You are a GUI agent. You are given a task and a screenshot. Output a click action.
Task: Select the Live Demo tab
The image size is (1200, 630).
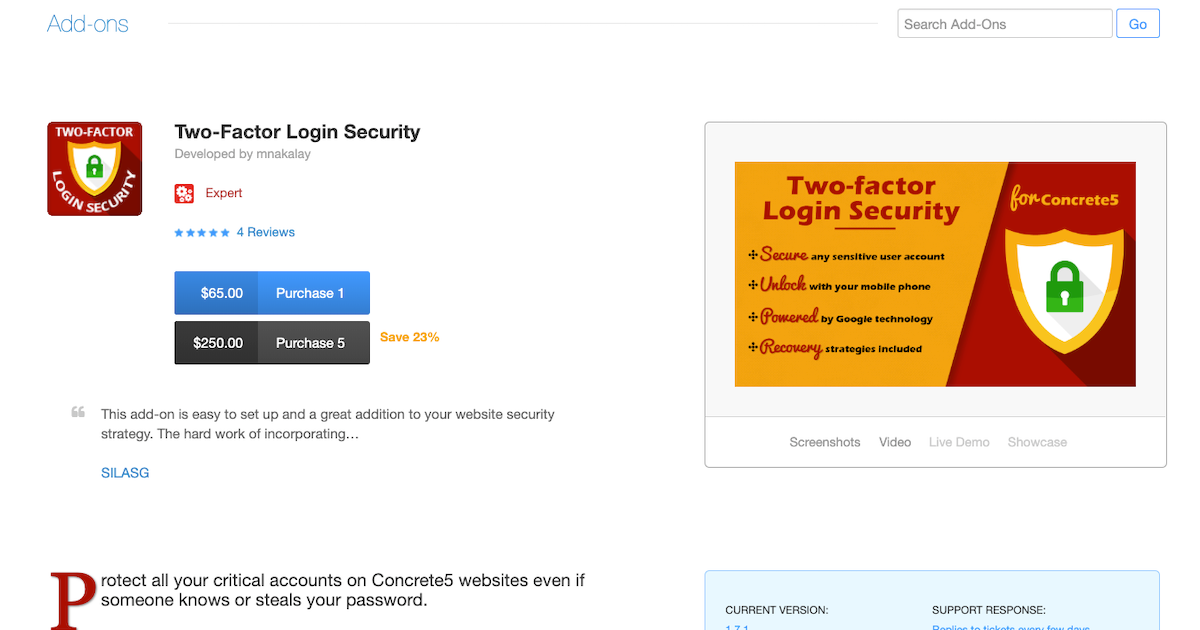(959, 442)
